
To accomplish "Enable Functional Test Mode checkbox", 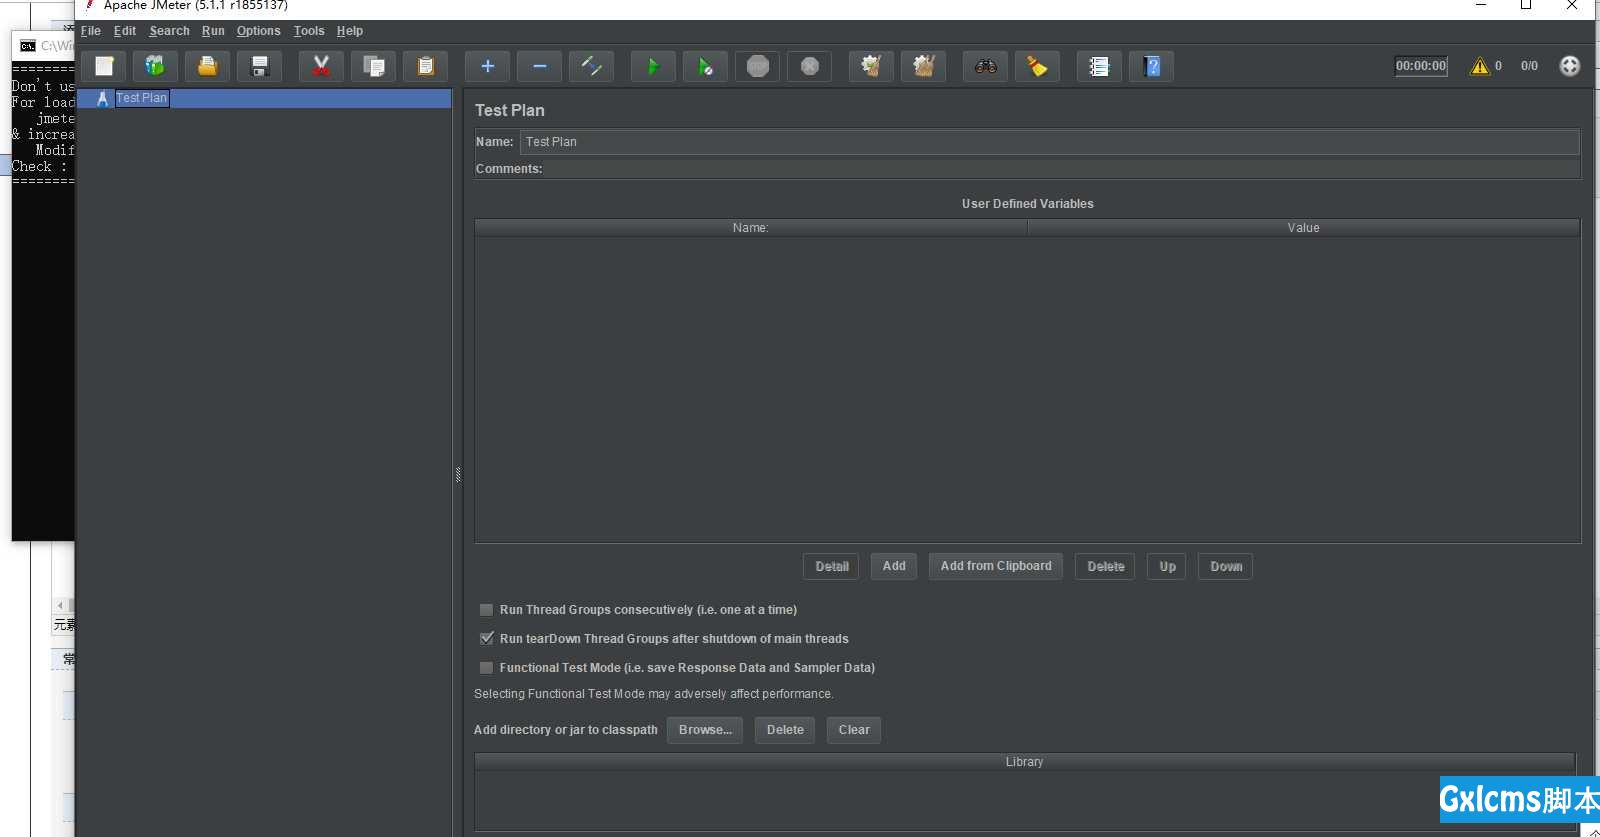I will pyautogui.click(x=486, y=668).
